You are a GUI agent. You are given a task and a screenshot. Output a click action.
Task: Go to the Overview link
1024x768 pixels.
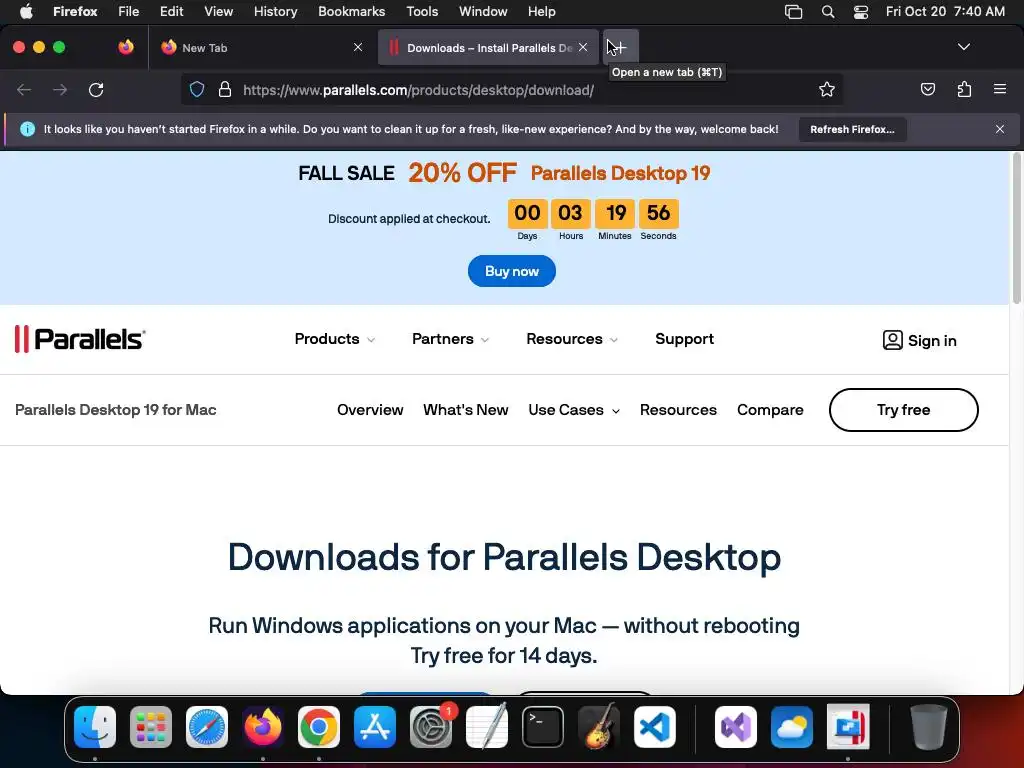(370, 410)
